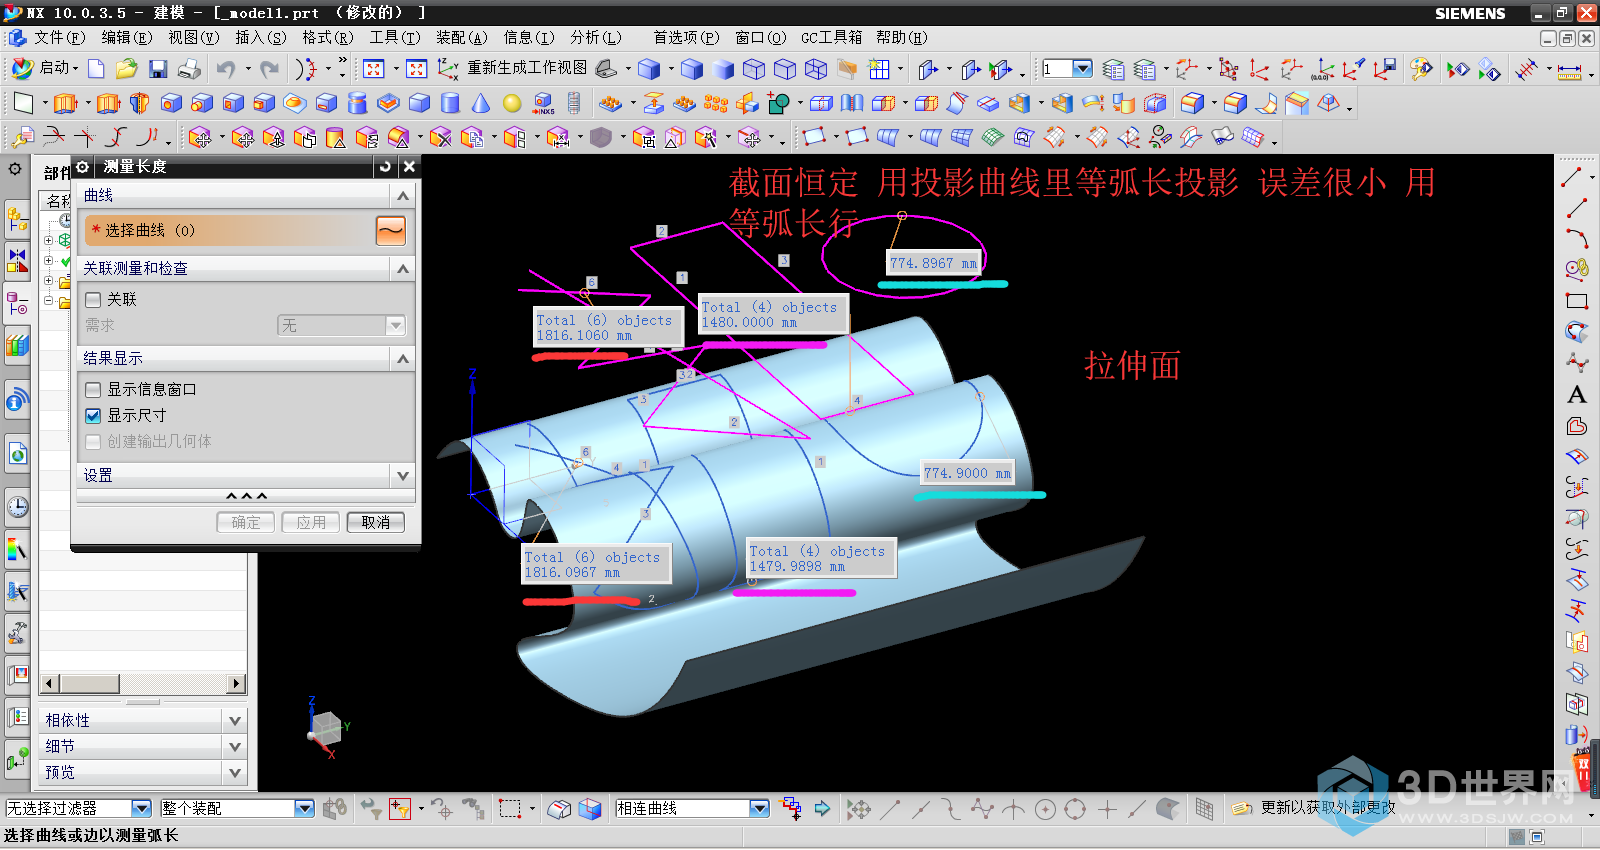Viewport: 1600px width, 850px height.
Task: Save the part with floppy icon
Action: tap(158, 68)
